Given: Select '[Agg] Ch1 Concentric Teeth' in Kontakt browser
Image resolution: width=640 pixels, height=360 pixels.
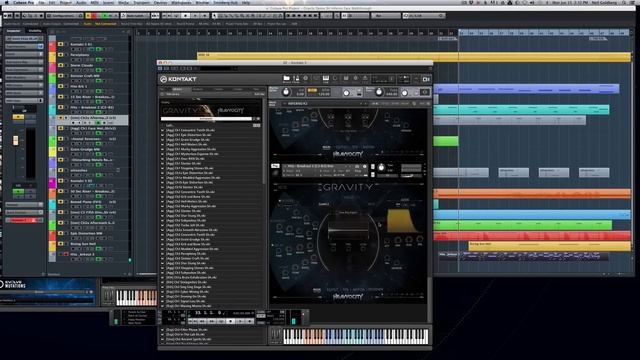Looking at the screenshot, I should coord(190,130).
